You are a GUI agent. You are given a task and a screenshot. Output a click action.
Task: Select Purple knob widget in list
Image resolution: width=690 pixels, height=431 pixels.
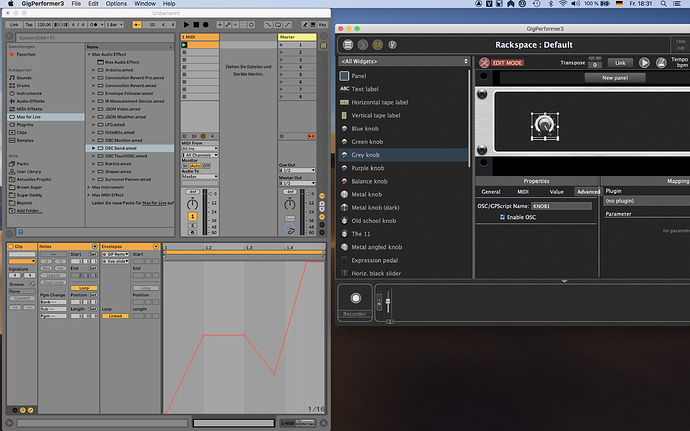click(404, 168)
